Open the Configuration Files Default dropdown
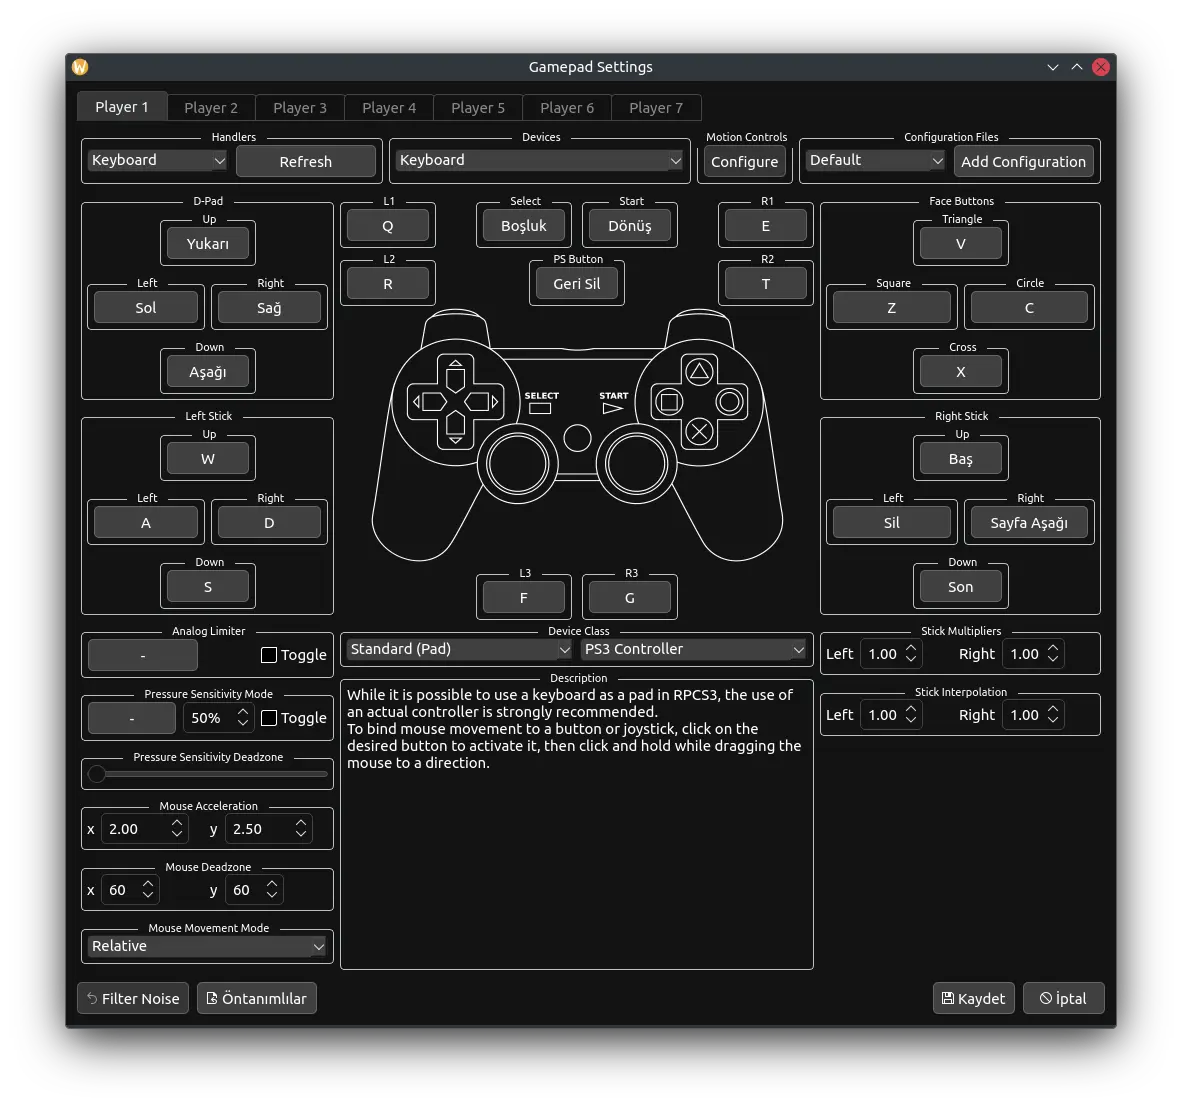The image size is (1183, 1107). pos(875,160)
